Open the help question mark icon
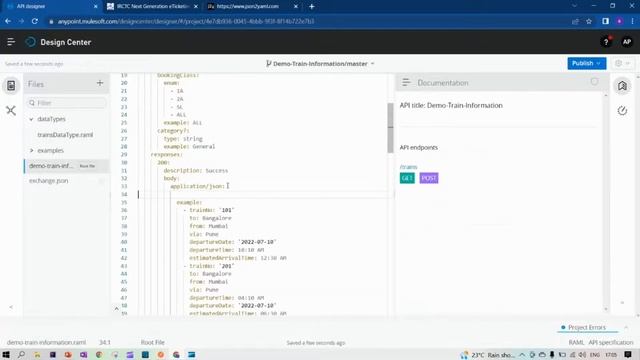Viewport: 640px width, 360px height. [606, 42]
